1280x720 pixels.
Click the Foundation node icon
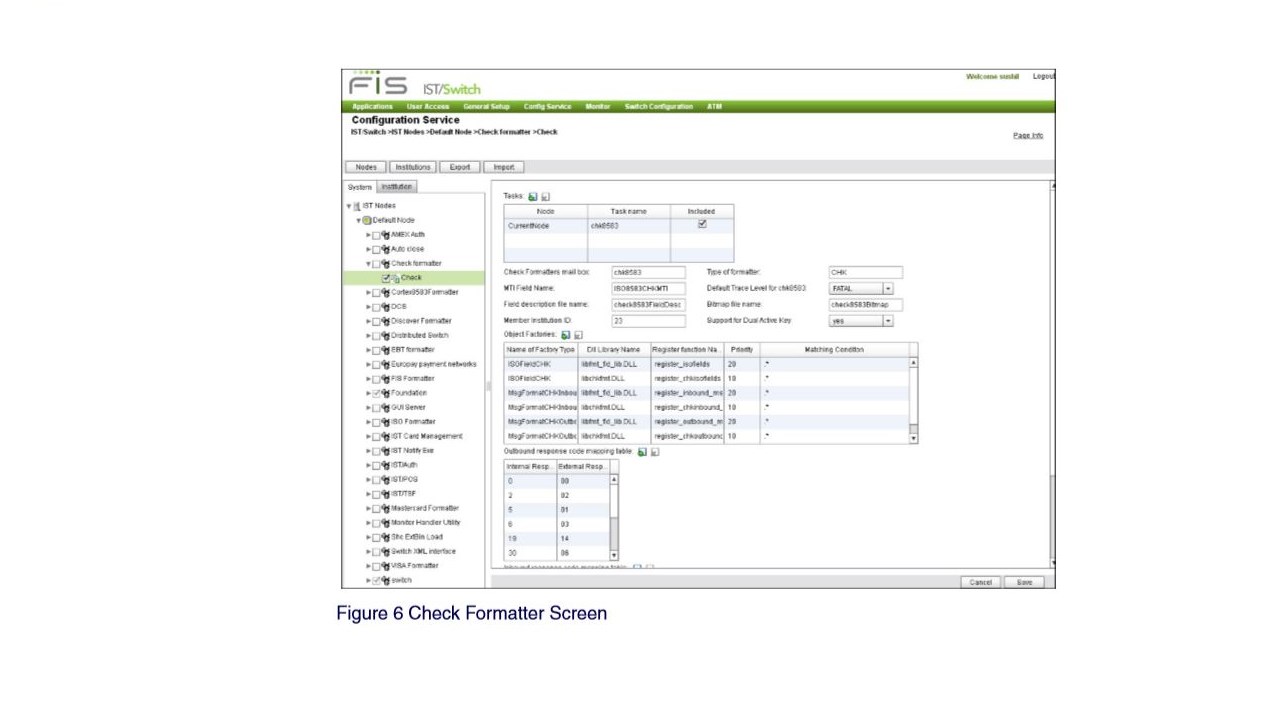click(x=386, y=393)
